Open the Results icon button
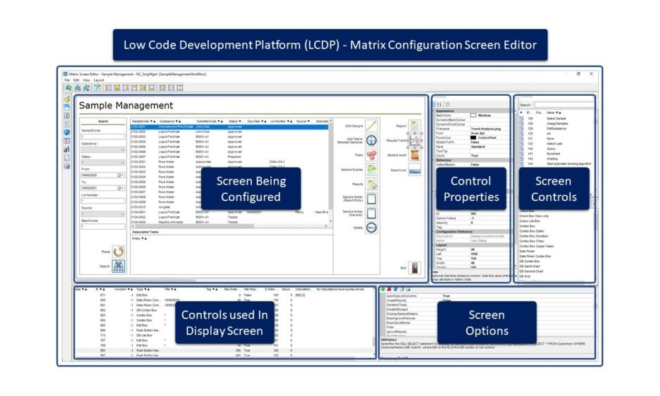Screen dimensions: 660x396 pos(371,184)
